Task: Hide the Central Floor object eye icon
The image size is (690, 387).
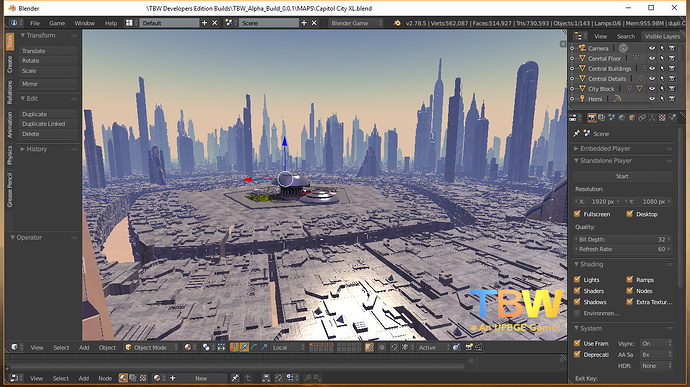Action: pyautogui.click(x=652, y=58)
